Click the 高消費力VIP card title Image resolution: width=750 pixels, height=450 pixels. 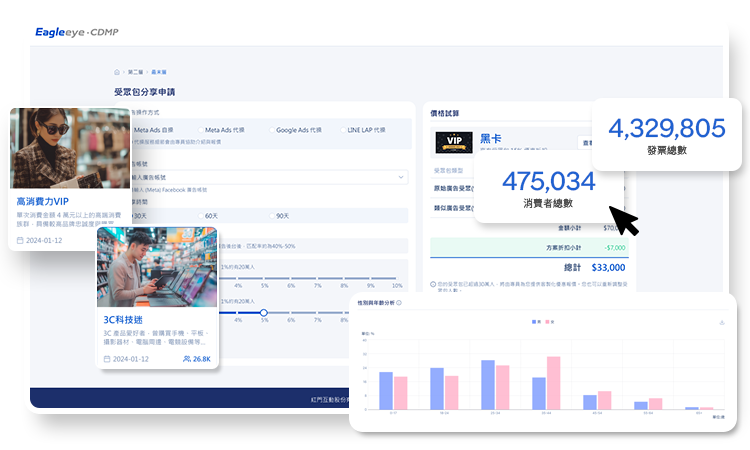tap(43, 201)
